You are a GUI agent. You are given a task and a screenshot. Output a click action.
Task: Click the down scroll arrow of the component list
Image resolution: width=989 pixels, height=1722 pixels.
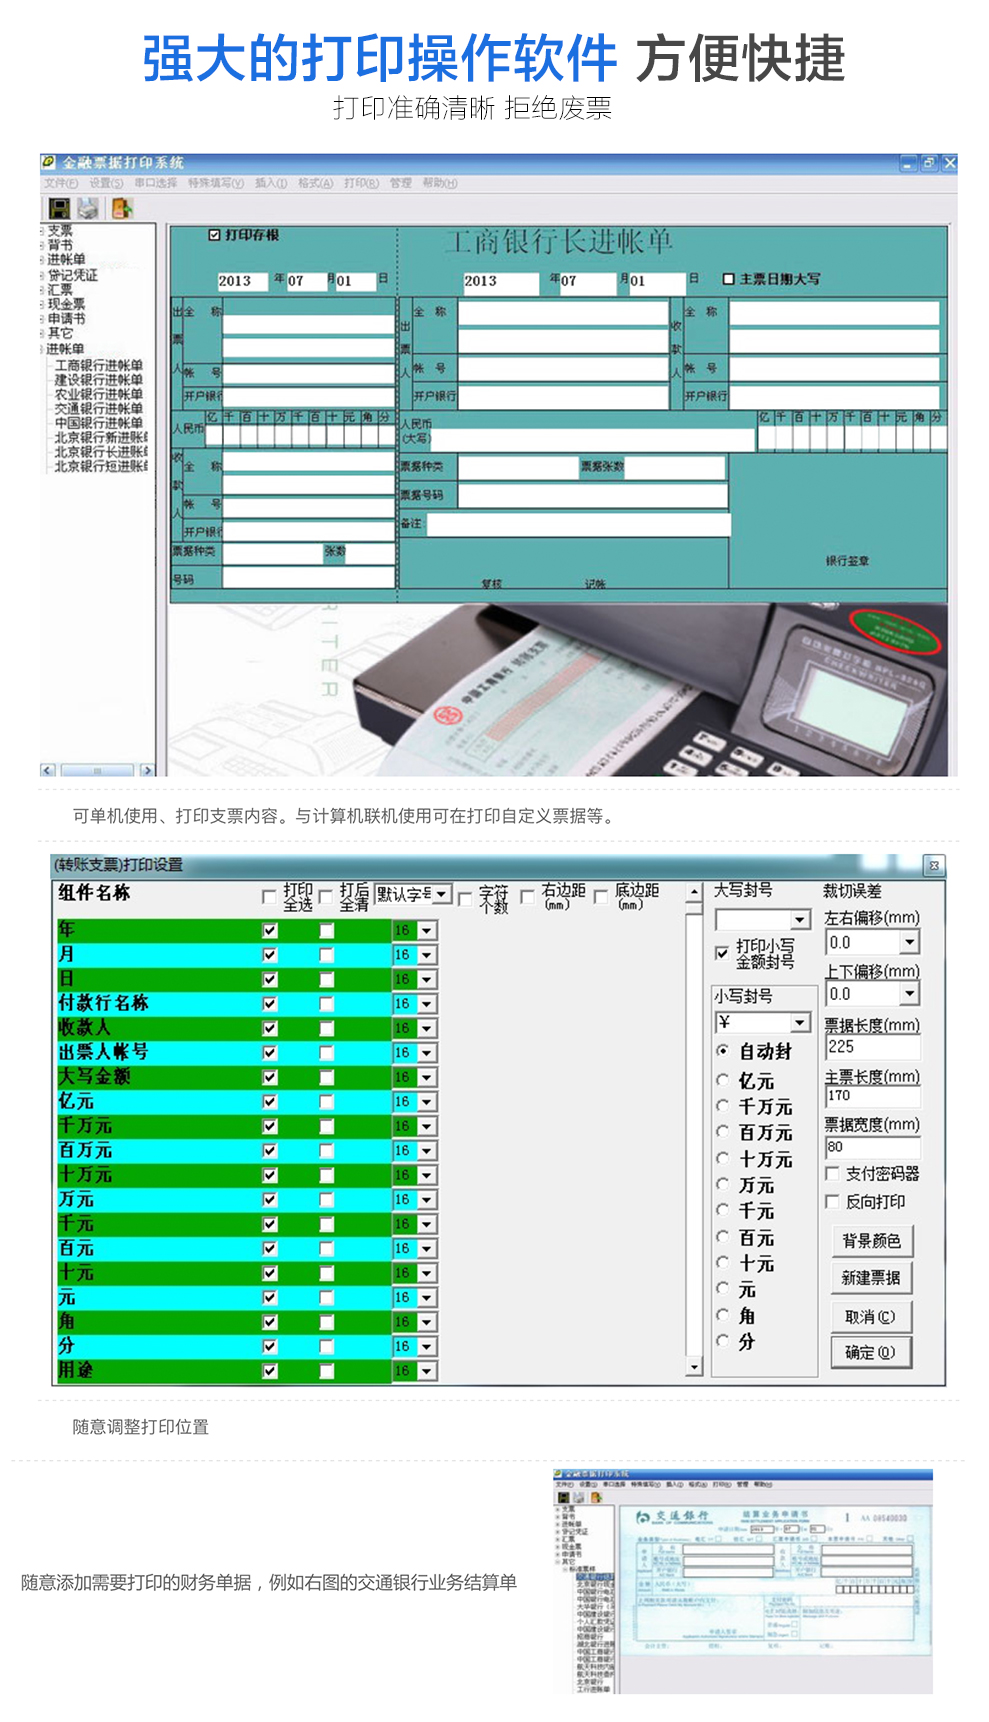coord(694,1366)
